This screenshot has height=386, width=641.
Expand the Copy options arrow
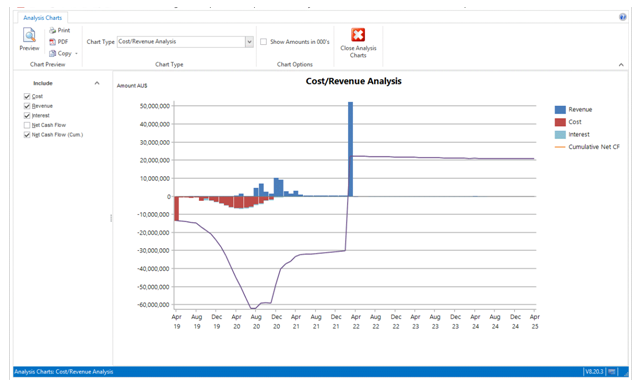pos(76,54)
